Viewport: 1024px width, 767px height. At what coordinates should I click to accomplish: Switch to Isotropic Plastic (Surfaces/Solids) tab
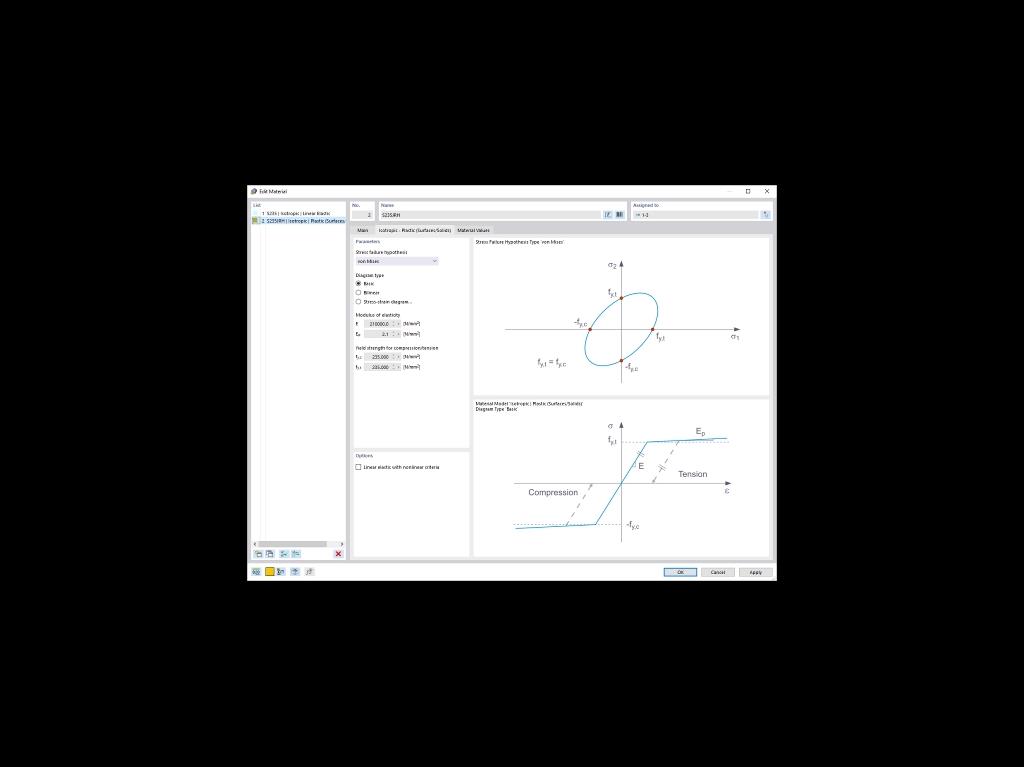coord(415,231)
